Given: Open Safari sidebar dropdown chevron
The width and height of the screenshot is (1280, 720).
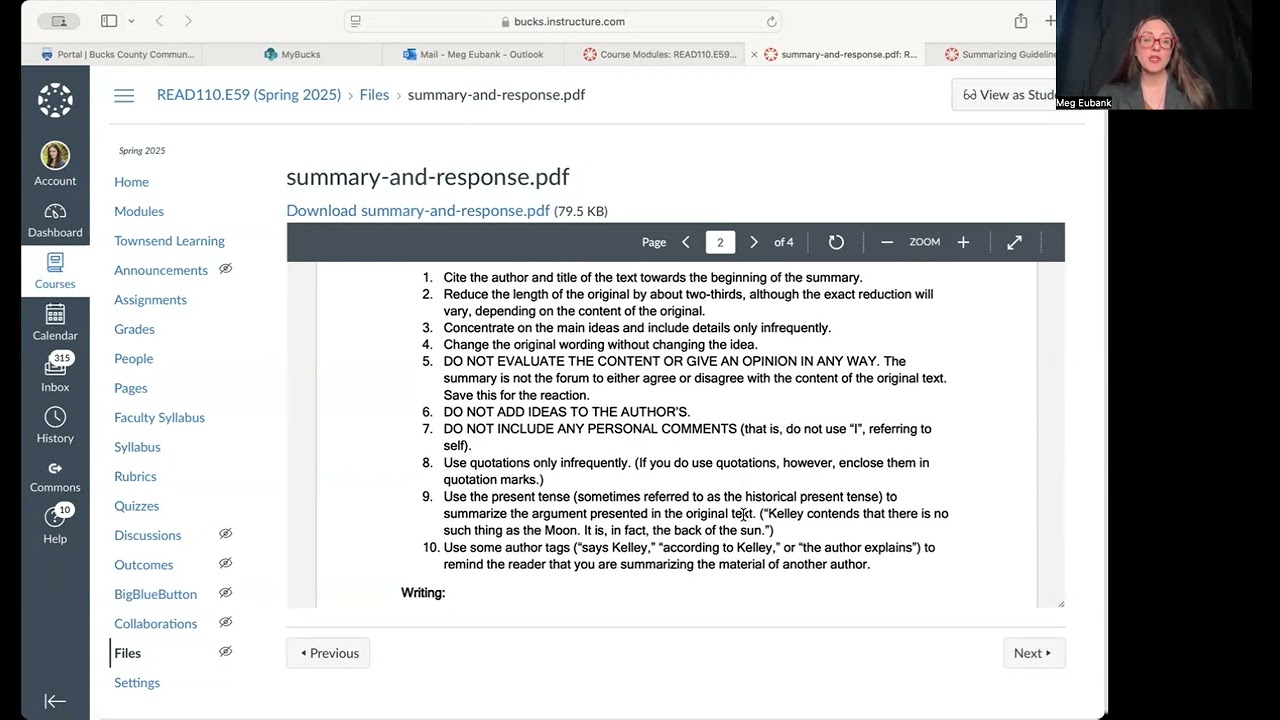Looking at the screenshot, I should [131, 21].
